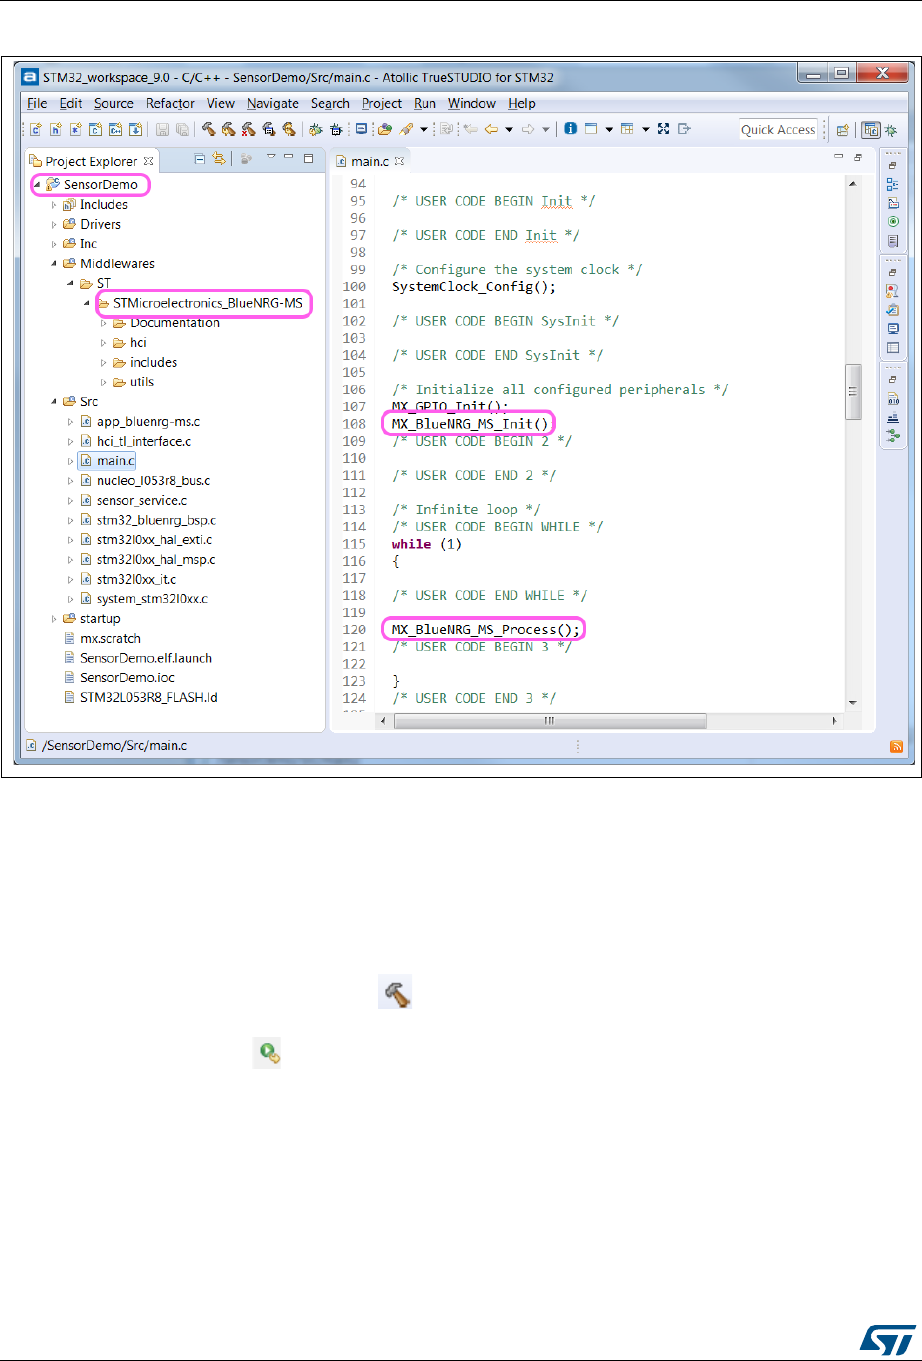This screenshot has width=922, height=1361.
Task: Collapse the Src folder
Action: click(55, 402)
